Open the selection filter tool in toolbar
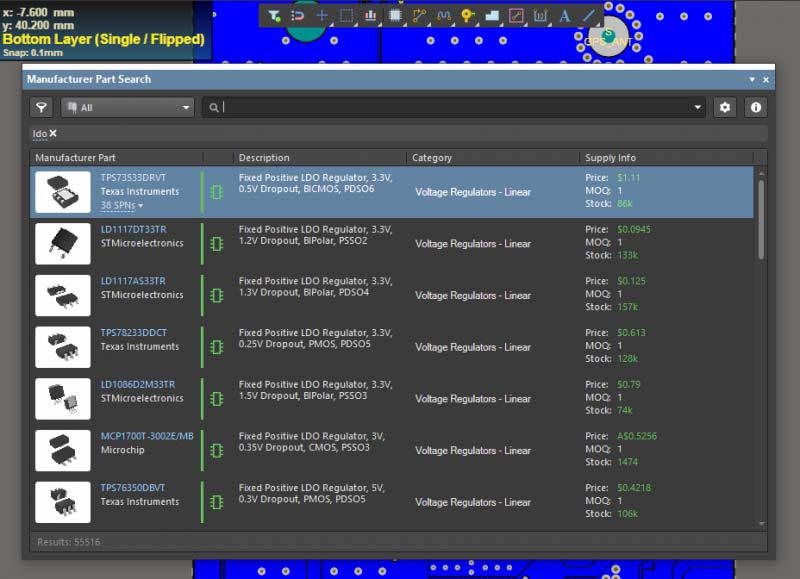800x579 pixels. [273, 16]
